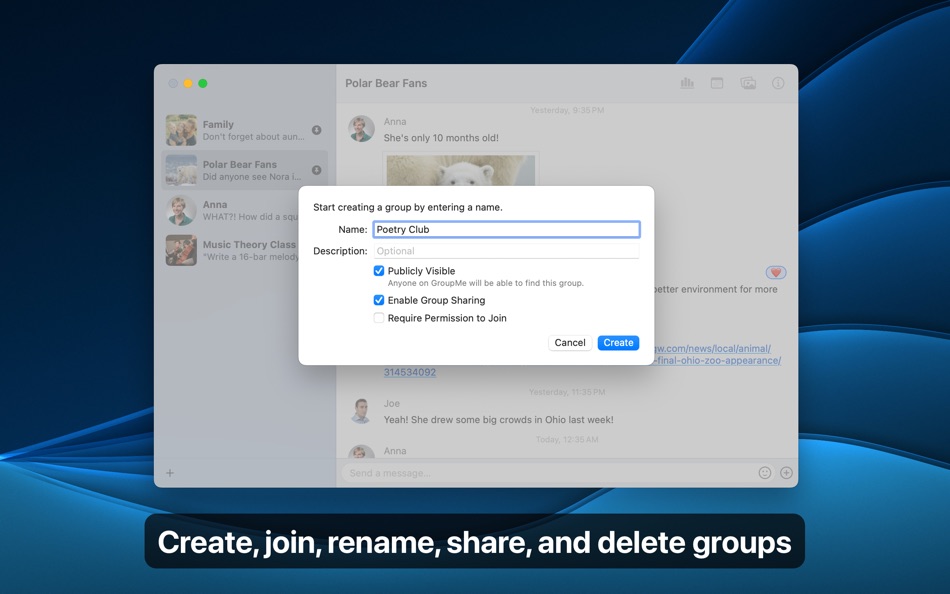Viewport: 950px width, 594px height.
Task: Click the green zoom window button
Action: pyautogui.click(x=203, y=84)
